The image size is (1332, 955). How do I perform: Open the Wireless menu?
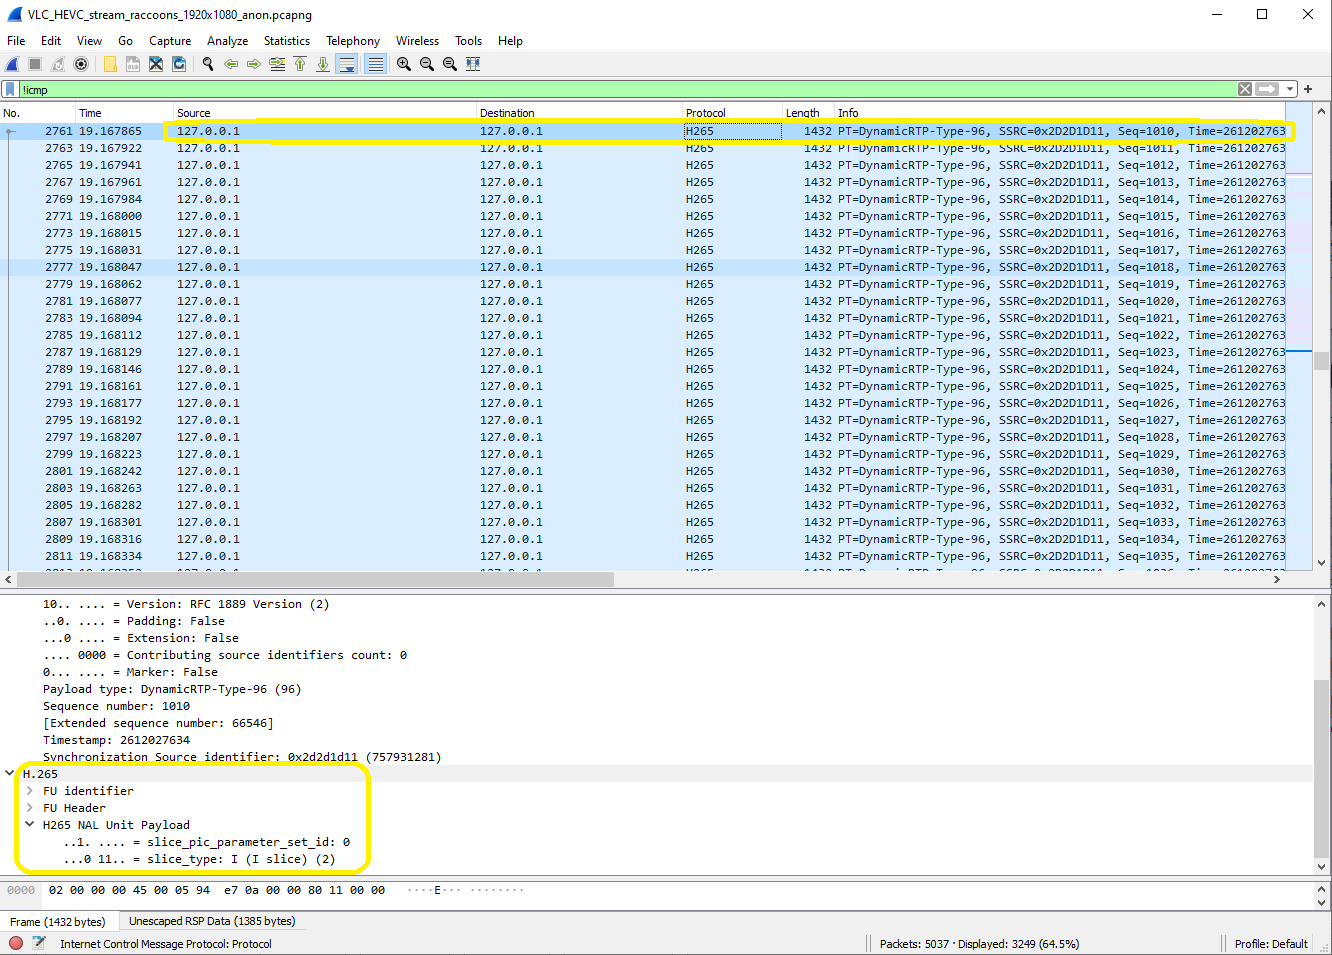(417, 41)
